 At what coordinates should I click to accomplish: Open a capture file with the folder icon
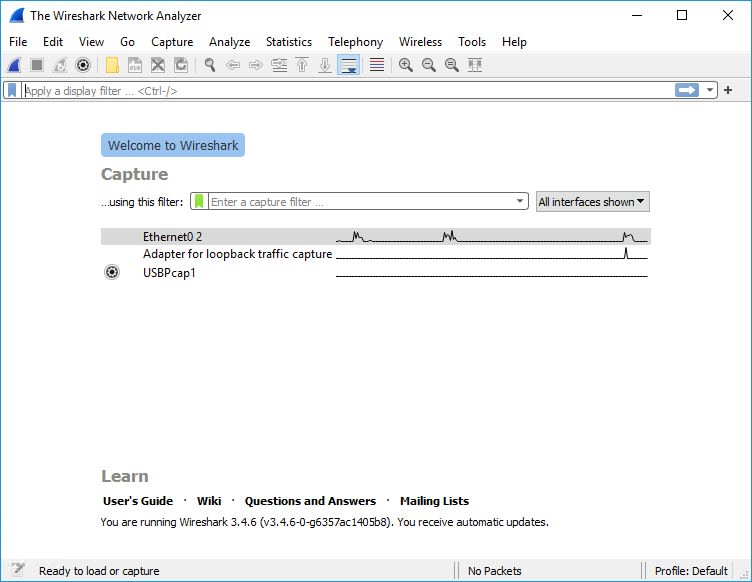pos(112,65)
